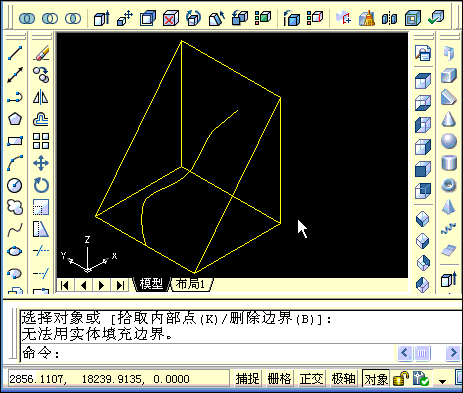Image resolution: width=463 pixels, height=393 pixels.
Task: Select the Offset tool
Action: click(41, 119)
